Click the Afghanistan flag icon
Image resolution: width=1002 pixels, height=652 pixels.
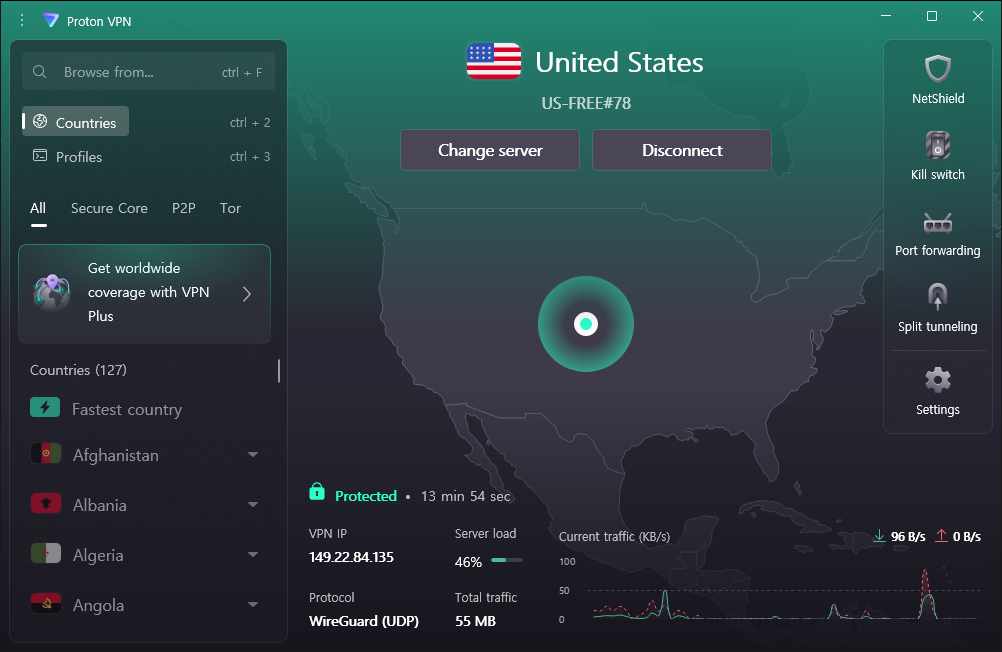coord(45,453)
